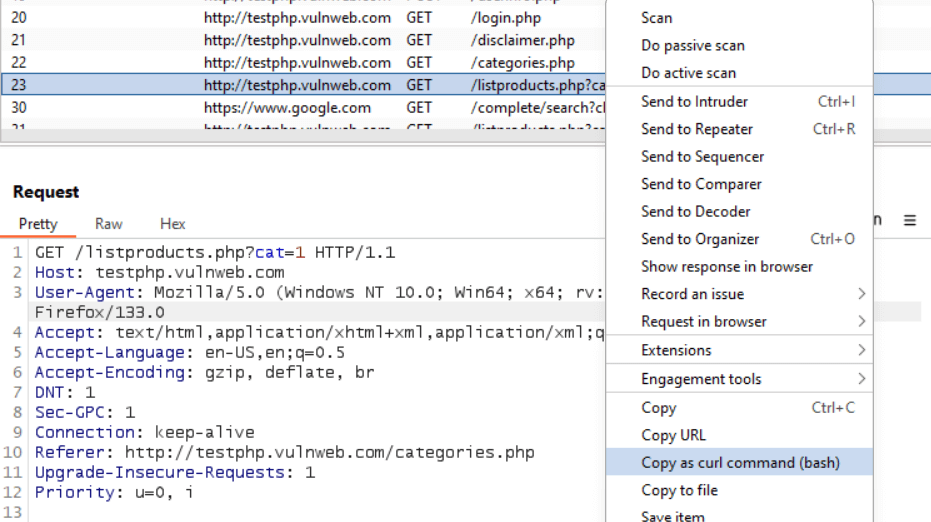Viewport: 931px width, 522px height.
Task: Switch to the Raw tab
Action: click(x=109, y=224)
